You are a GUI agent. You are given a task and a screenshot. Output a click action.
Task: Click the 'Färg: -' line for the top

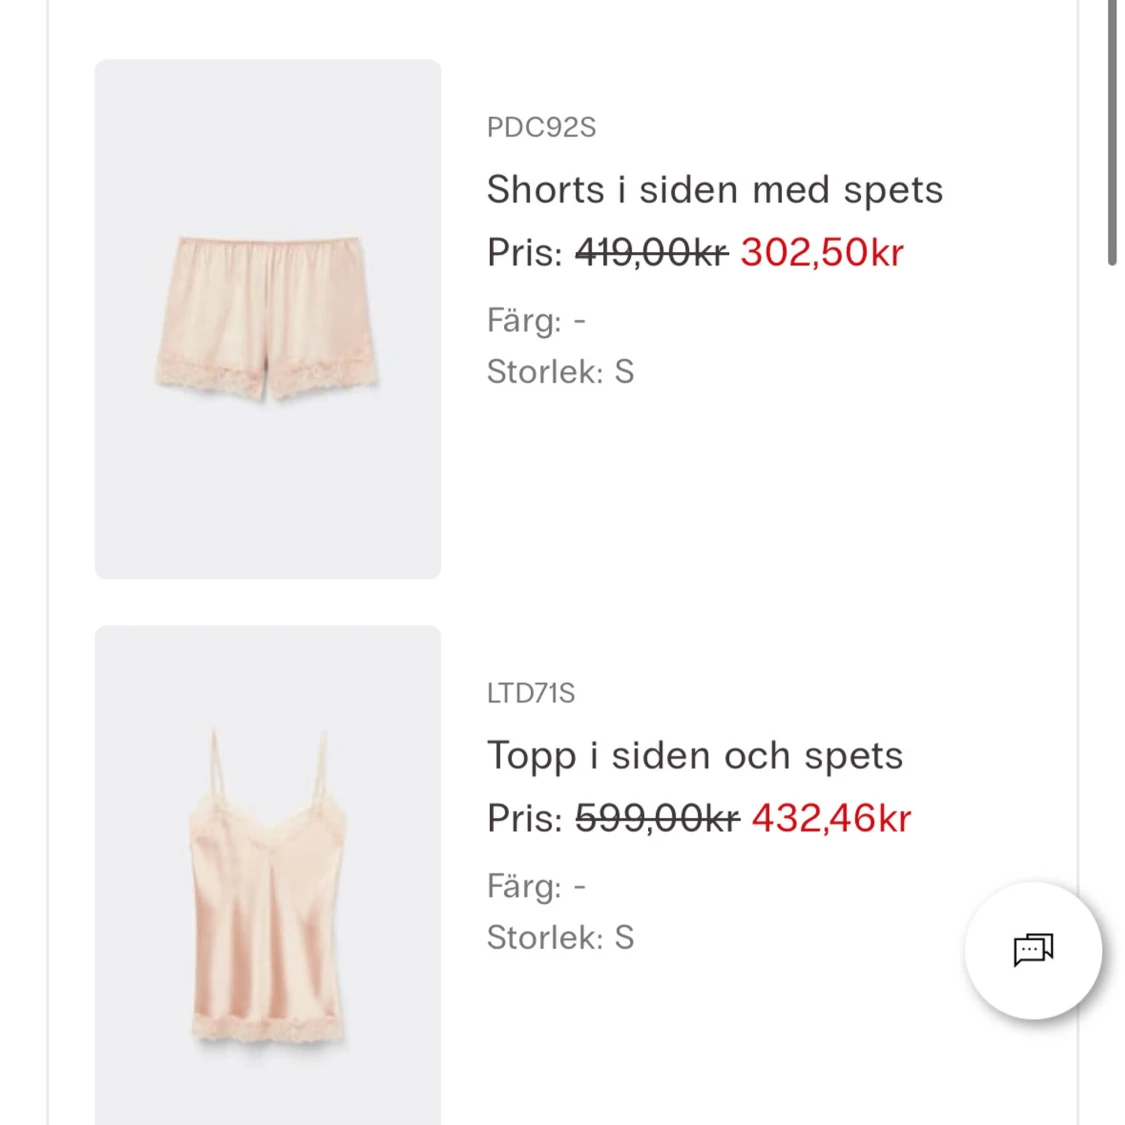(536, 887)
